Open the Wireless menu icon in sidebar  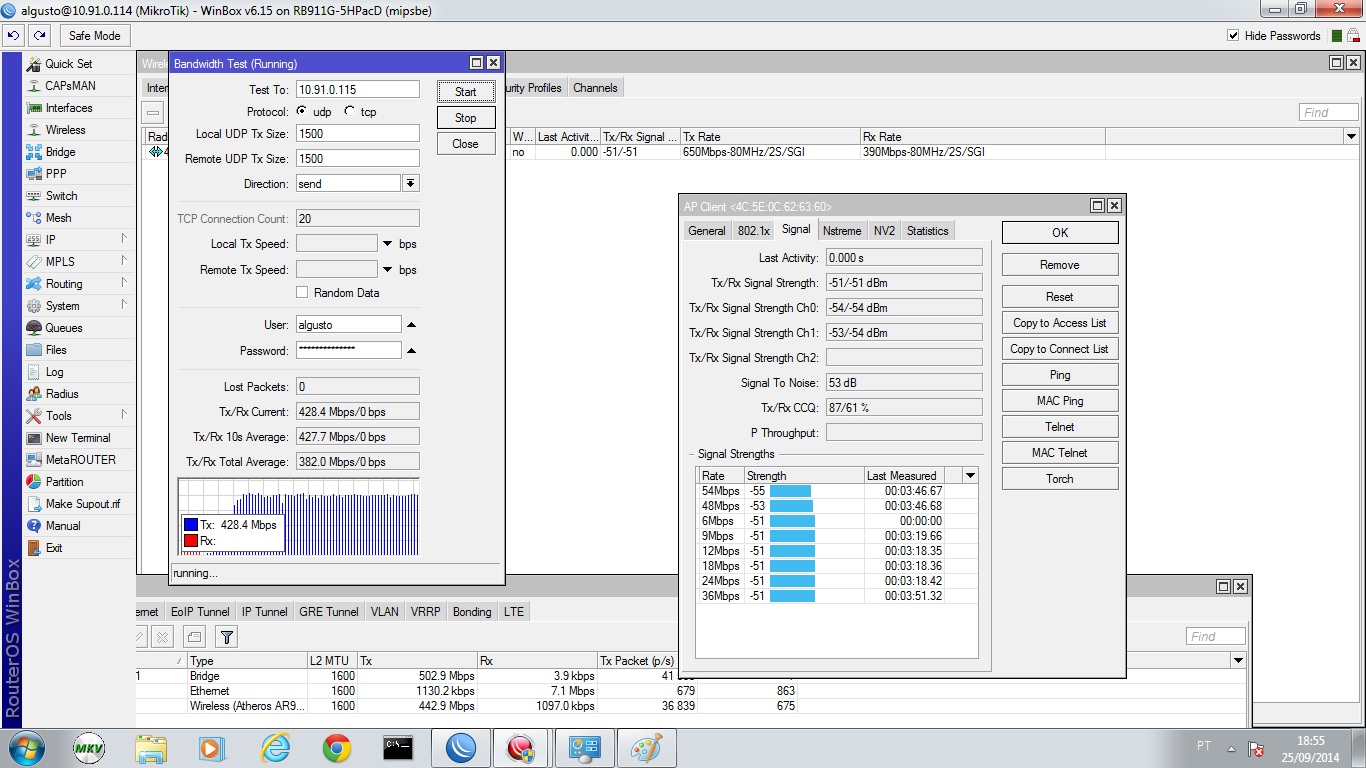tap(34, 130)
